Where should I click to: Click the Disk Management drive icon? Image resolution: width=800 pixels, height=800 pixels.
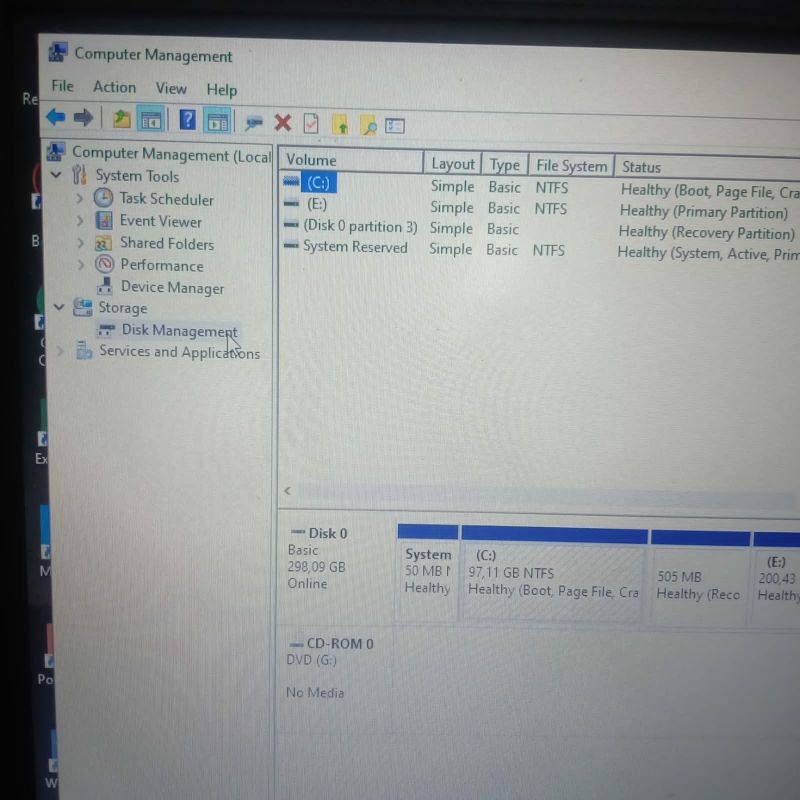[x=106, y=330]
